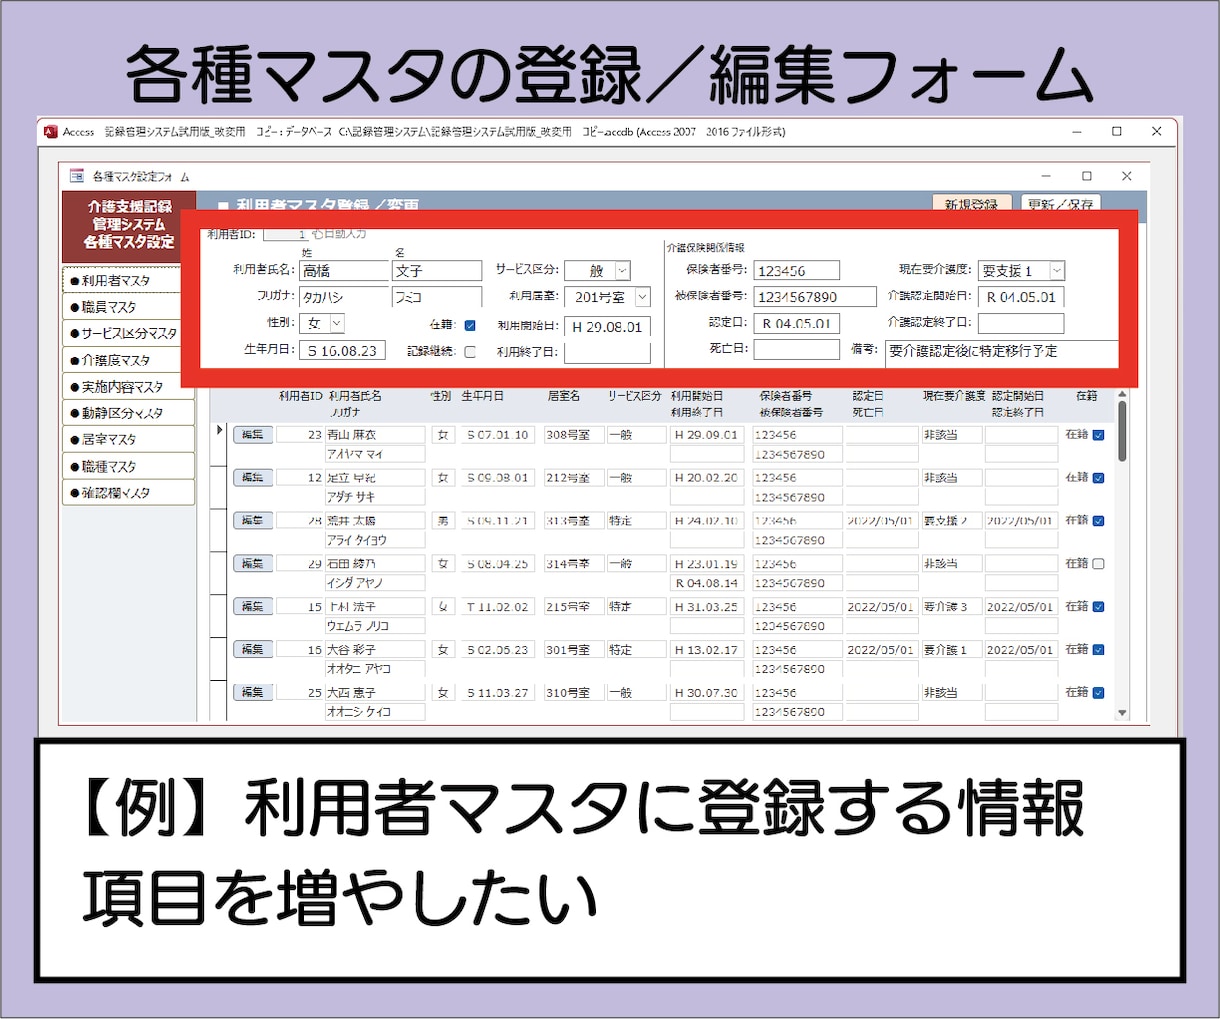Click the 保険者番号 field 123456
Image resolution: width=1220 pixels, height=1019 pixels.
point(796,271)
